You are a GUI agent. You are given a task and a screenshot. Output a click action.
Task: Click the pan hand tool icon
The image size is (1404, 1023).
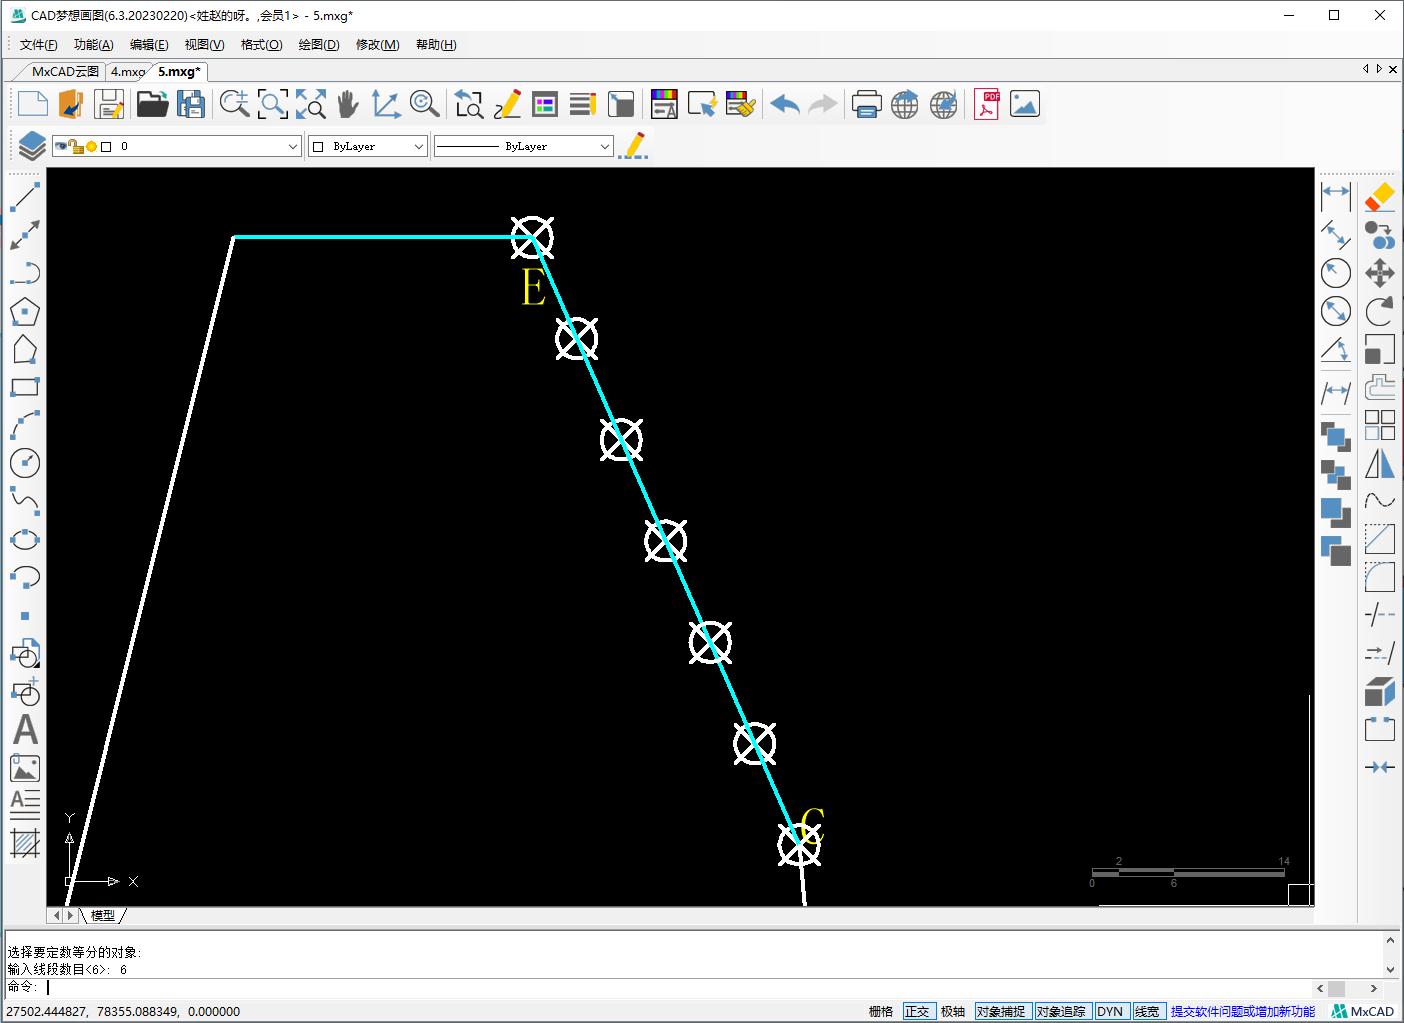click(x=347, y=104)
